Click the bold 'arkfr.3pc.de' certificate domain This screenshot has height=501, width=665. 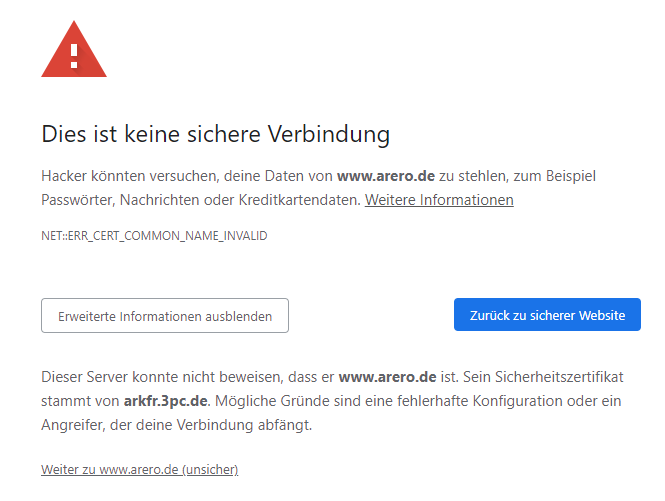(x=165, y=401)
